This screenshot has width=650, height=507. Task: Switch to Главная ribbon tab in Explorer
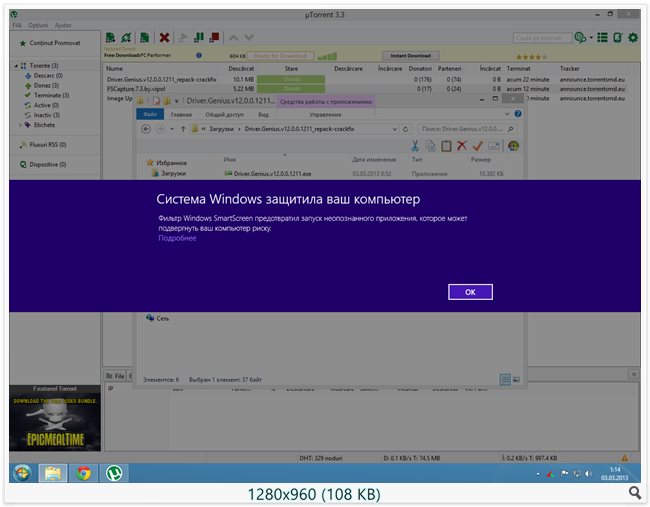(x=181, y=114)
